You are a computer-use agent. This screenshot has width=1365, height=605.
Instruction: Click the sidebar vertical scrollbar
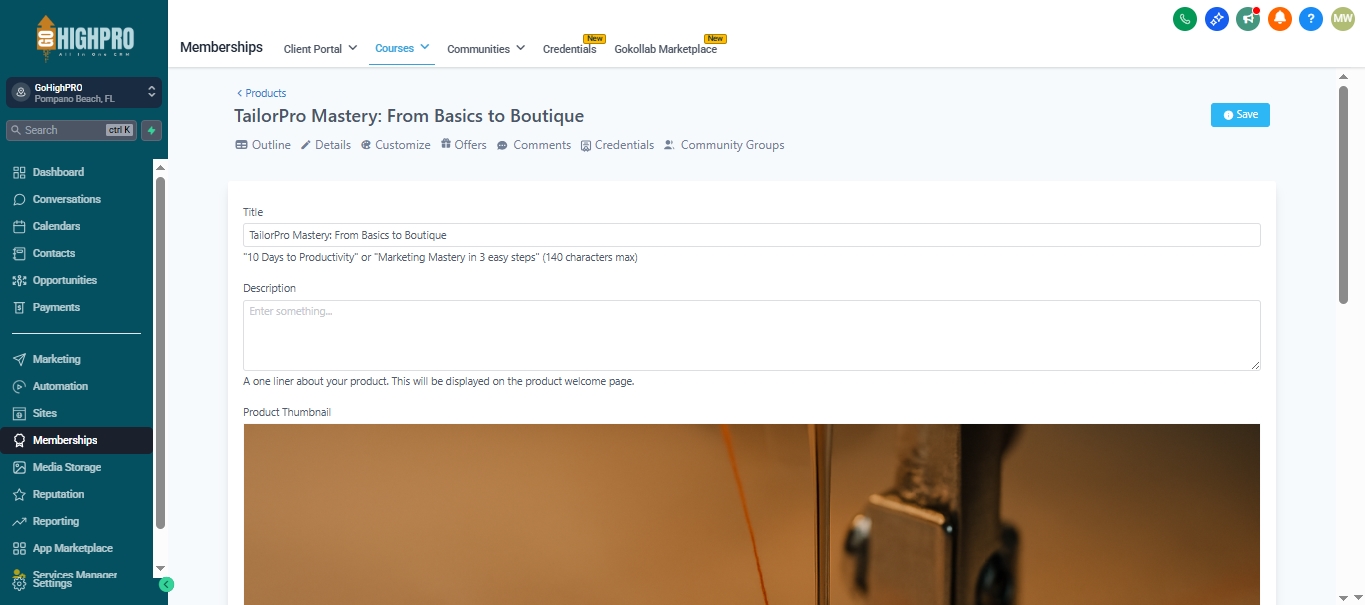[x=160, y=352]
